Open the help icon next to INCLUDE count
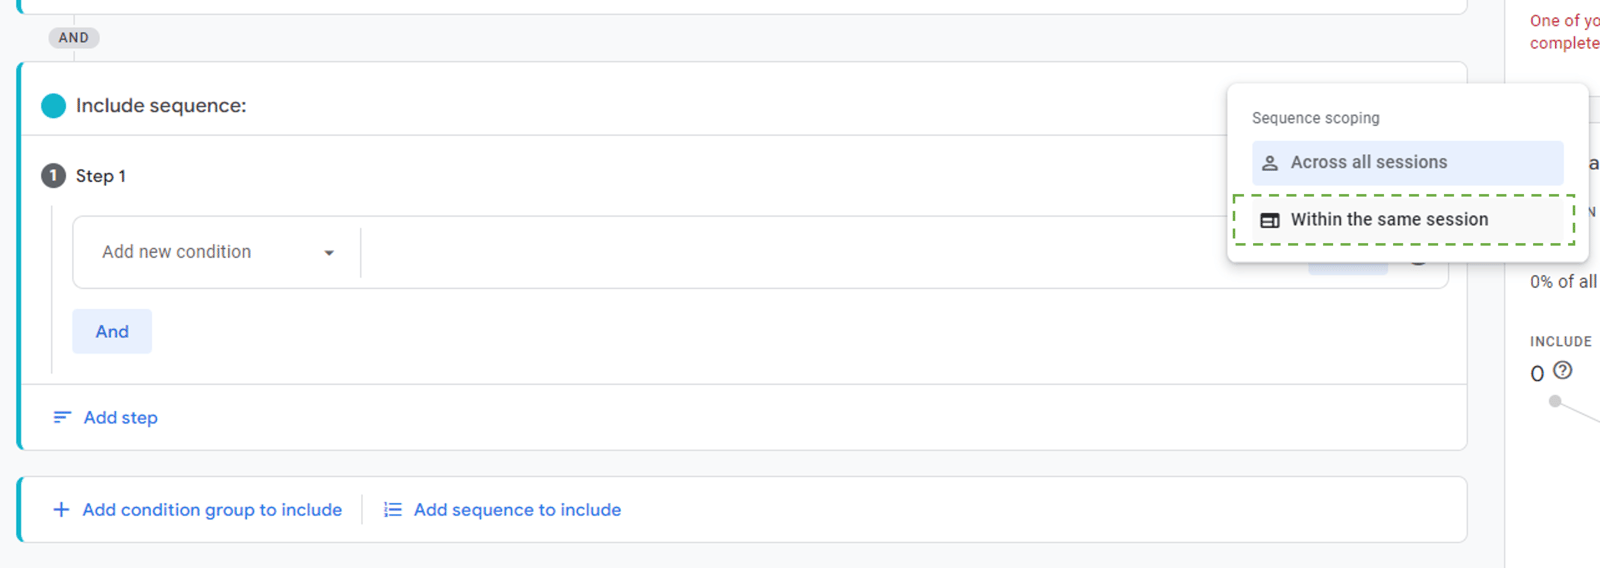Image resolution: width=1600 pixels, height=568 pixels. pyautogui.click(x=1563, y=370)
